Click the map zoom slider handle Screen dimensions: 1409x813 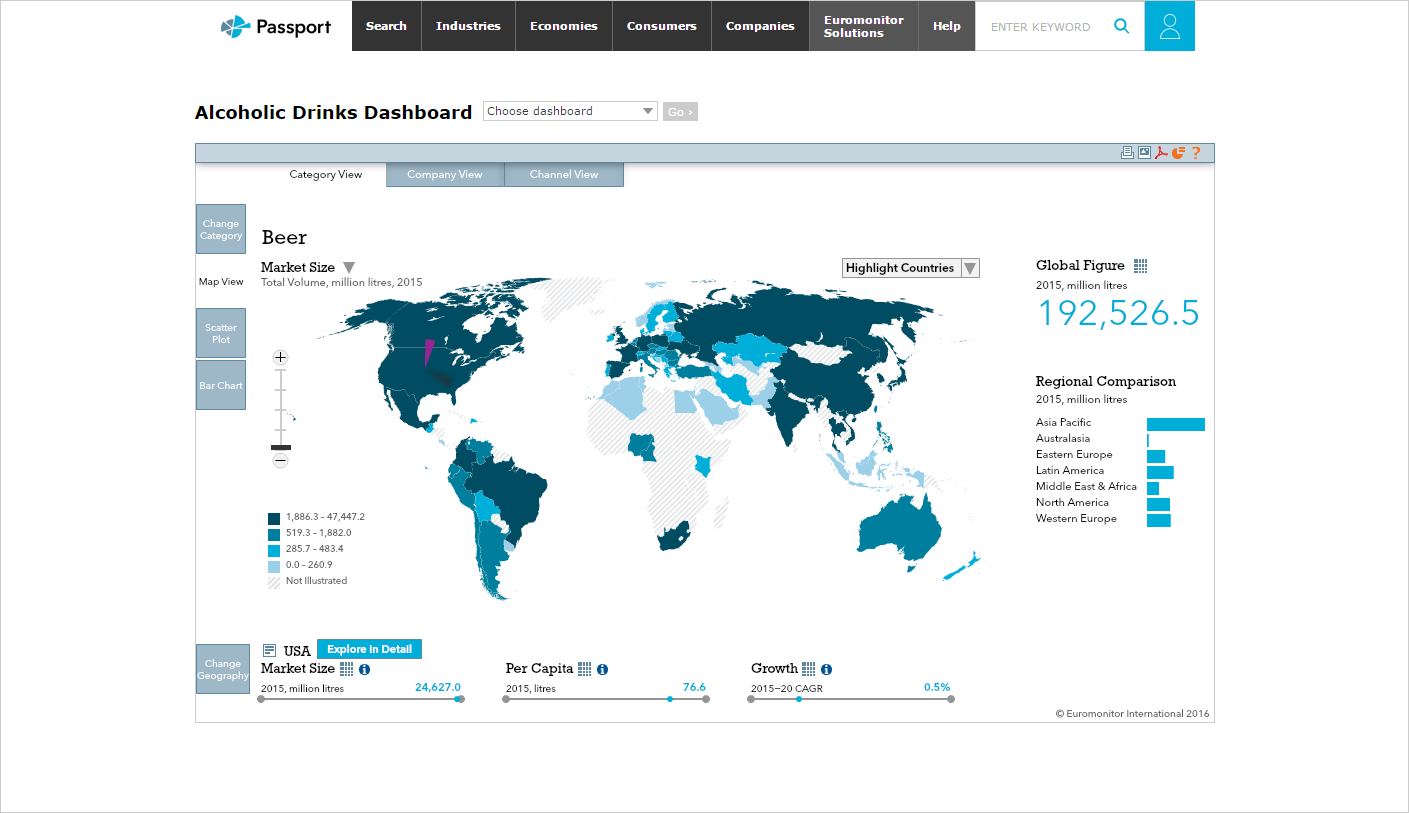281,447
